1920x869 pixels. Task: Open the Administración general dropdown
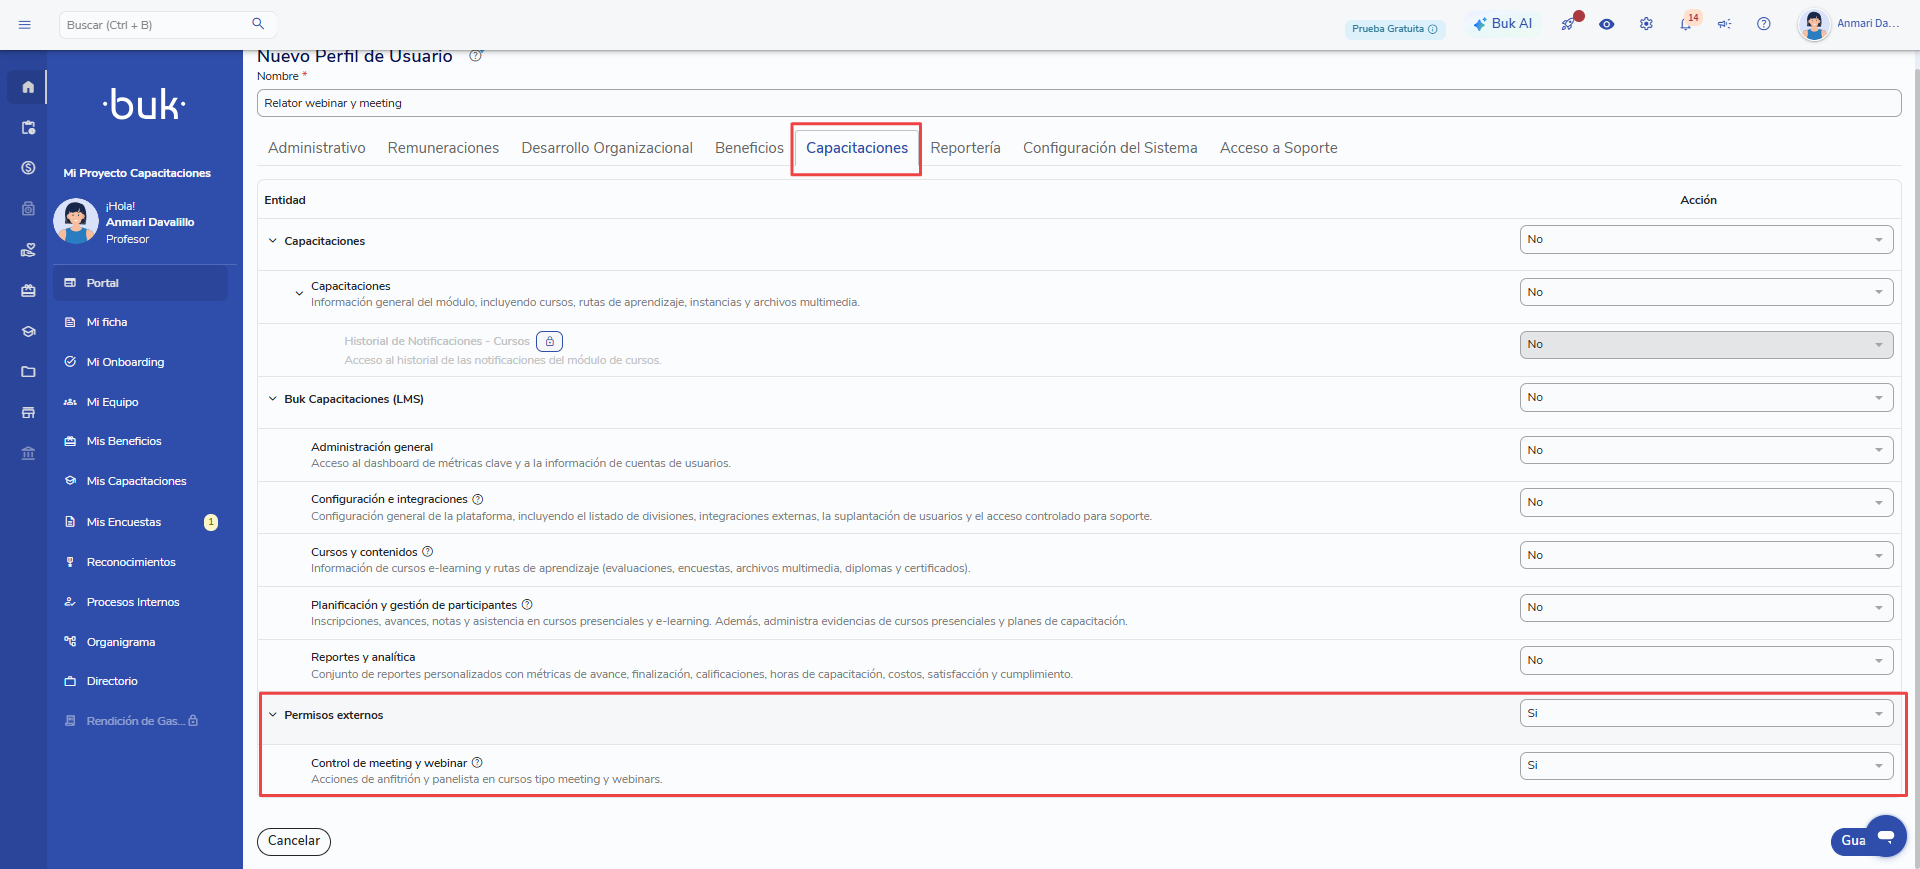click(1706, 450)
